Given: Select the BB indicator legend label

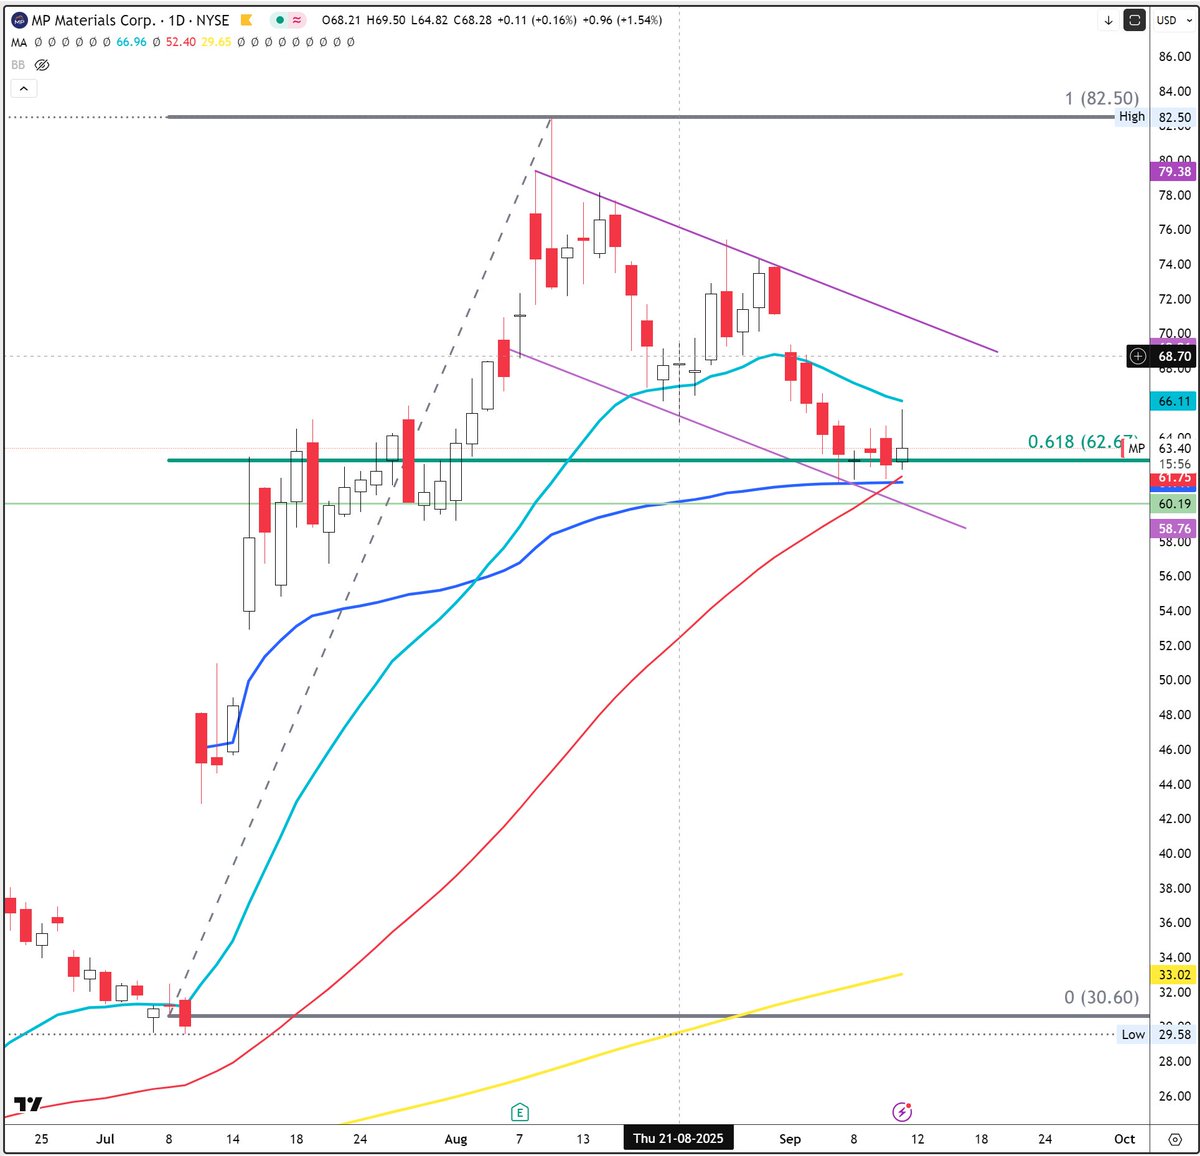Looking at the screenshot, I should point(18,65).
